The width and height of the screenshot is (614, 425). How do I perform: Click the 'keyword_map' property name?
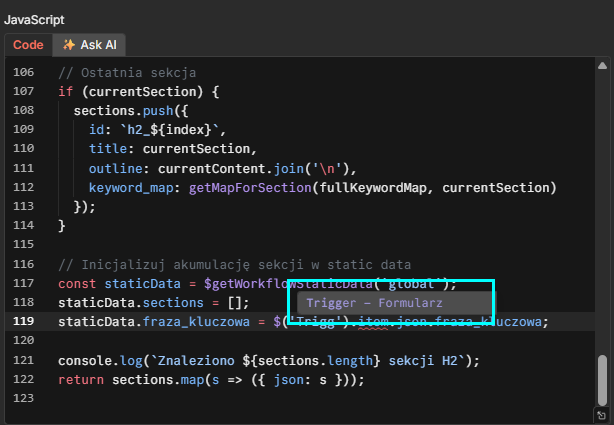pos(131,188)
